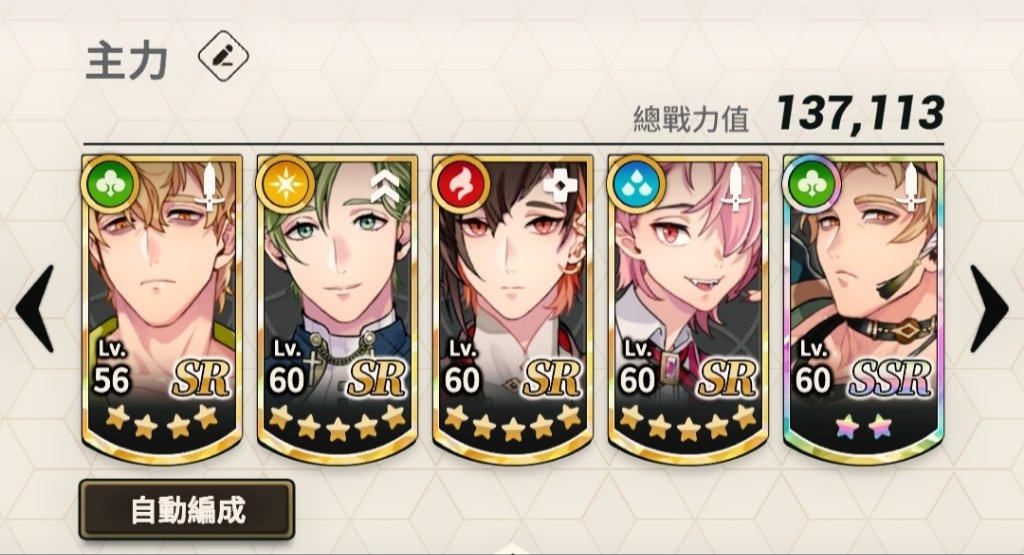Select the Lv. 56 blonde SR character card
The image size is (1024, 555).
click(x=162, y=309)
